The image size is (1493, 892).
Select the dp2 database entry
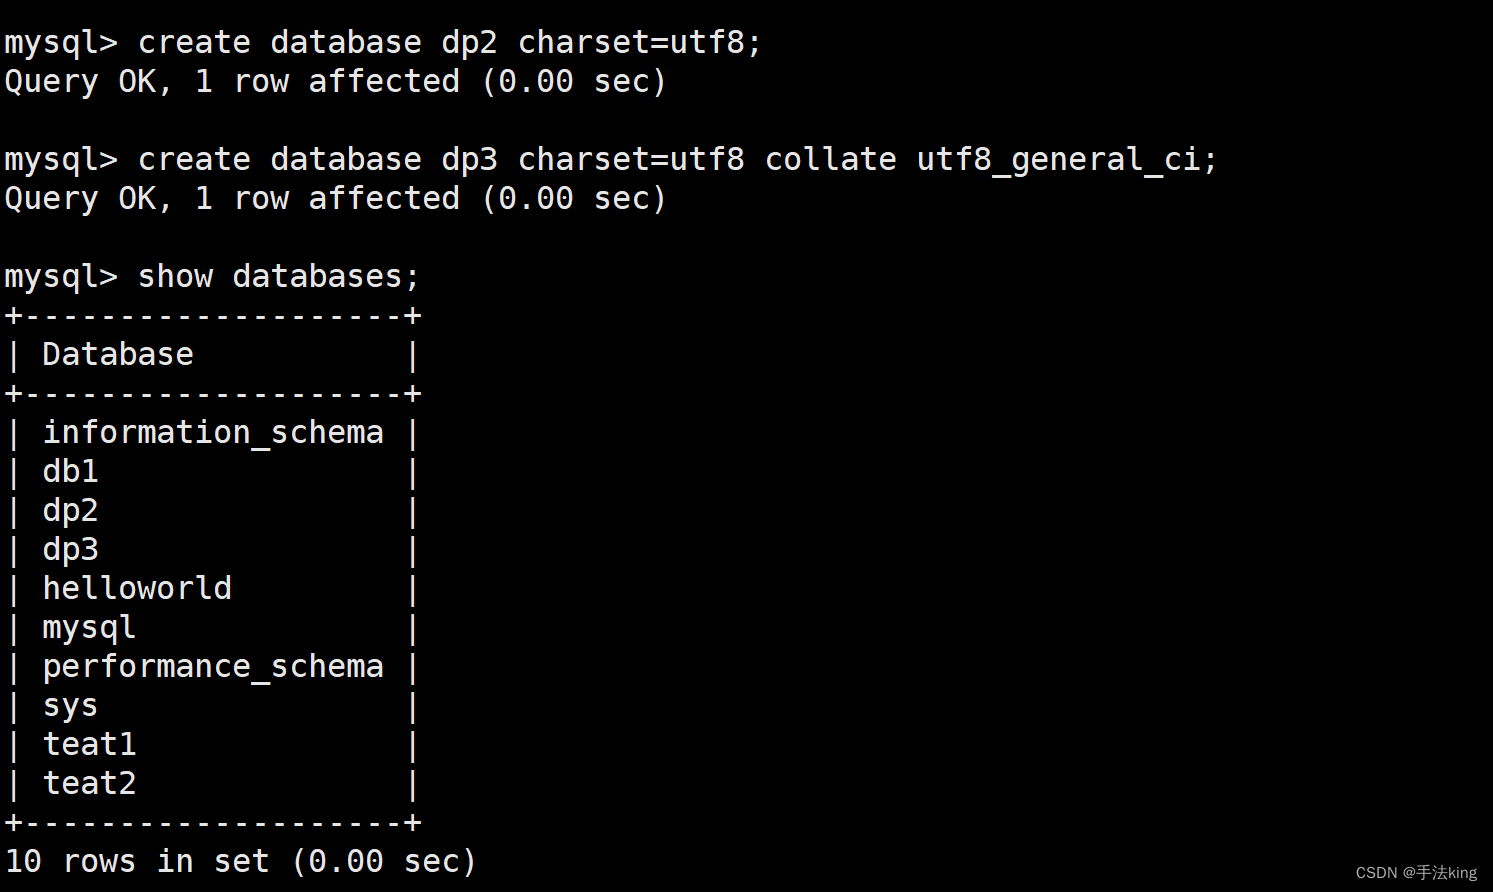pyautogui.click(x=70, y=511)
